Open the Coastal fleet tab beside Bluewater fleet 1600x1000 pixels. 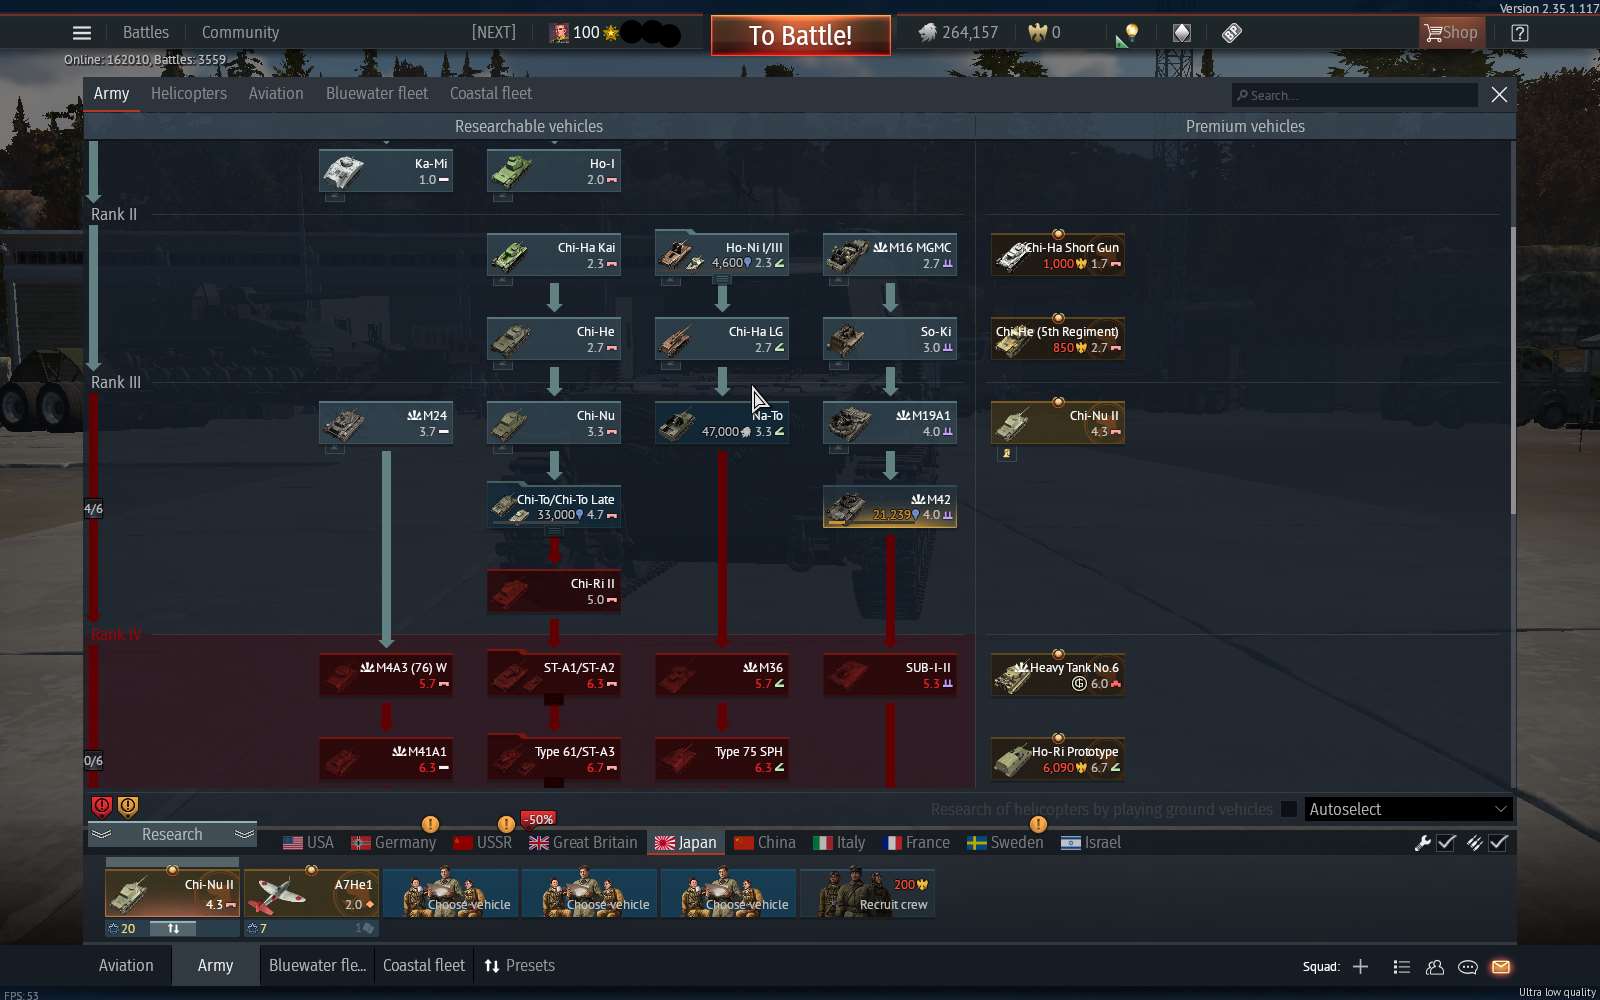coord(491,93)
